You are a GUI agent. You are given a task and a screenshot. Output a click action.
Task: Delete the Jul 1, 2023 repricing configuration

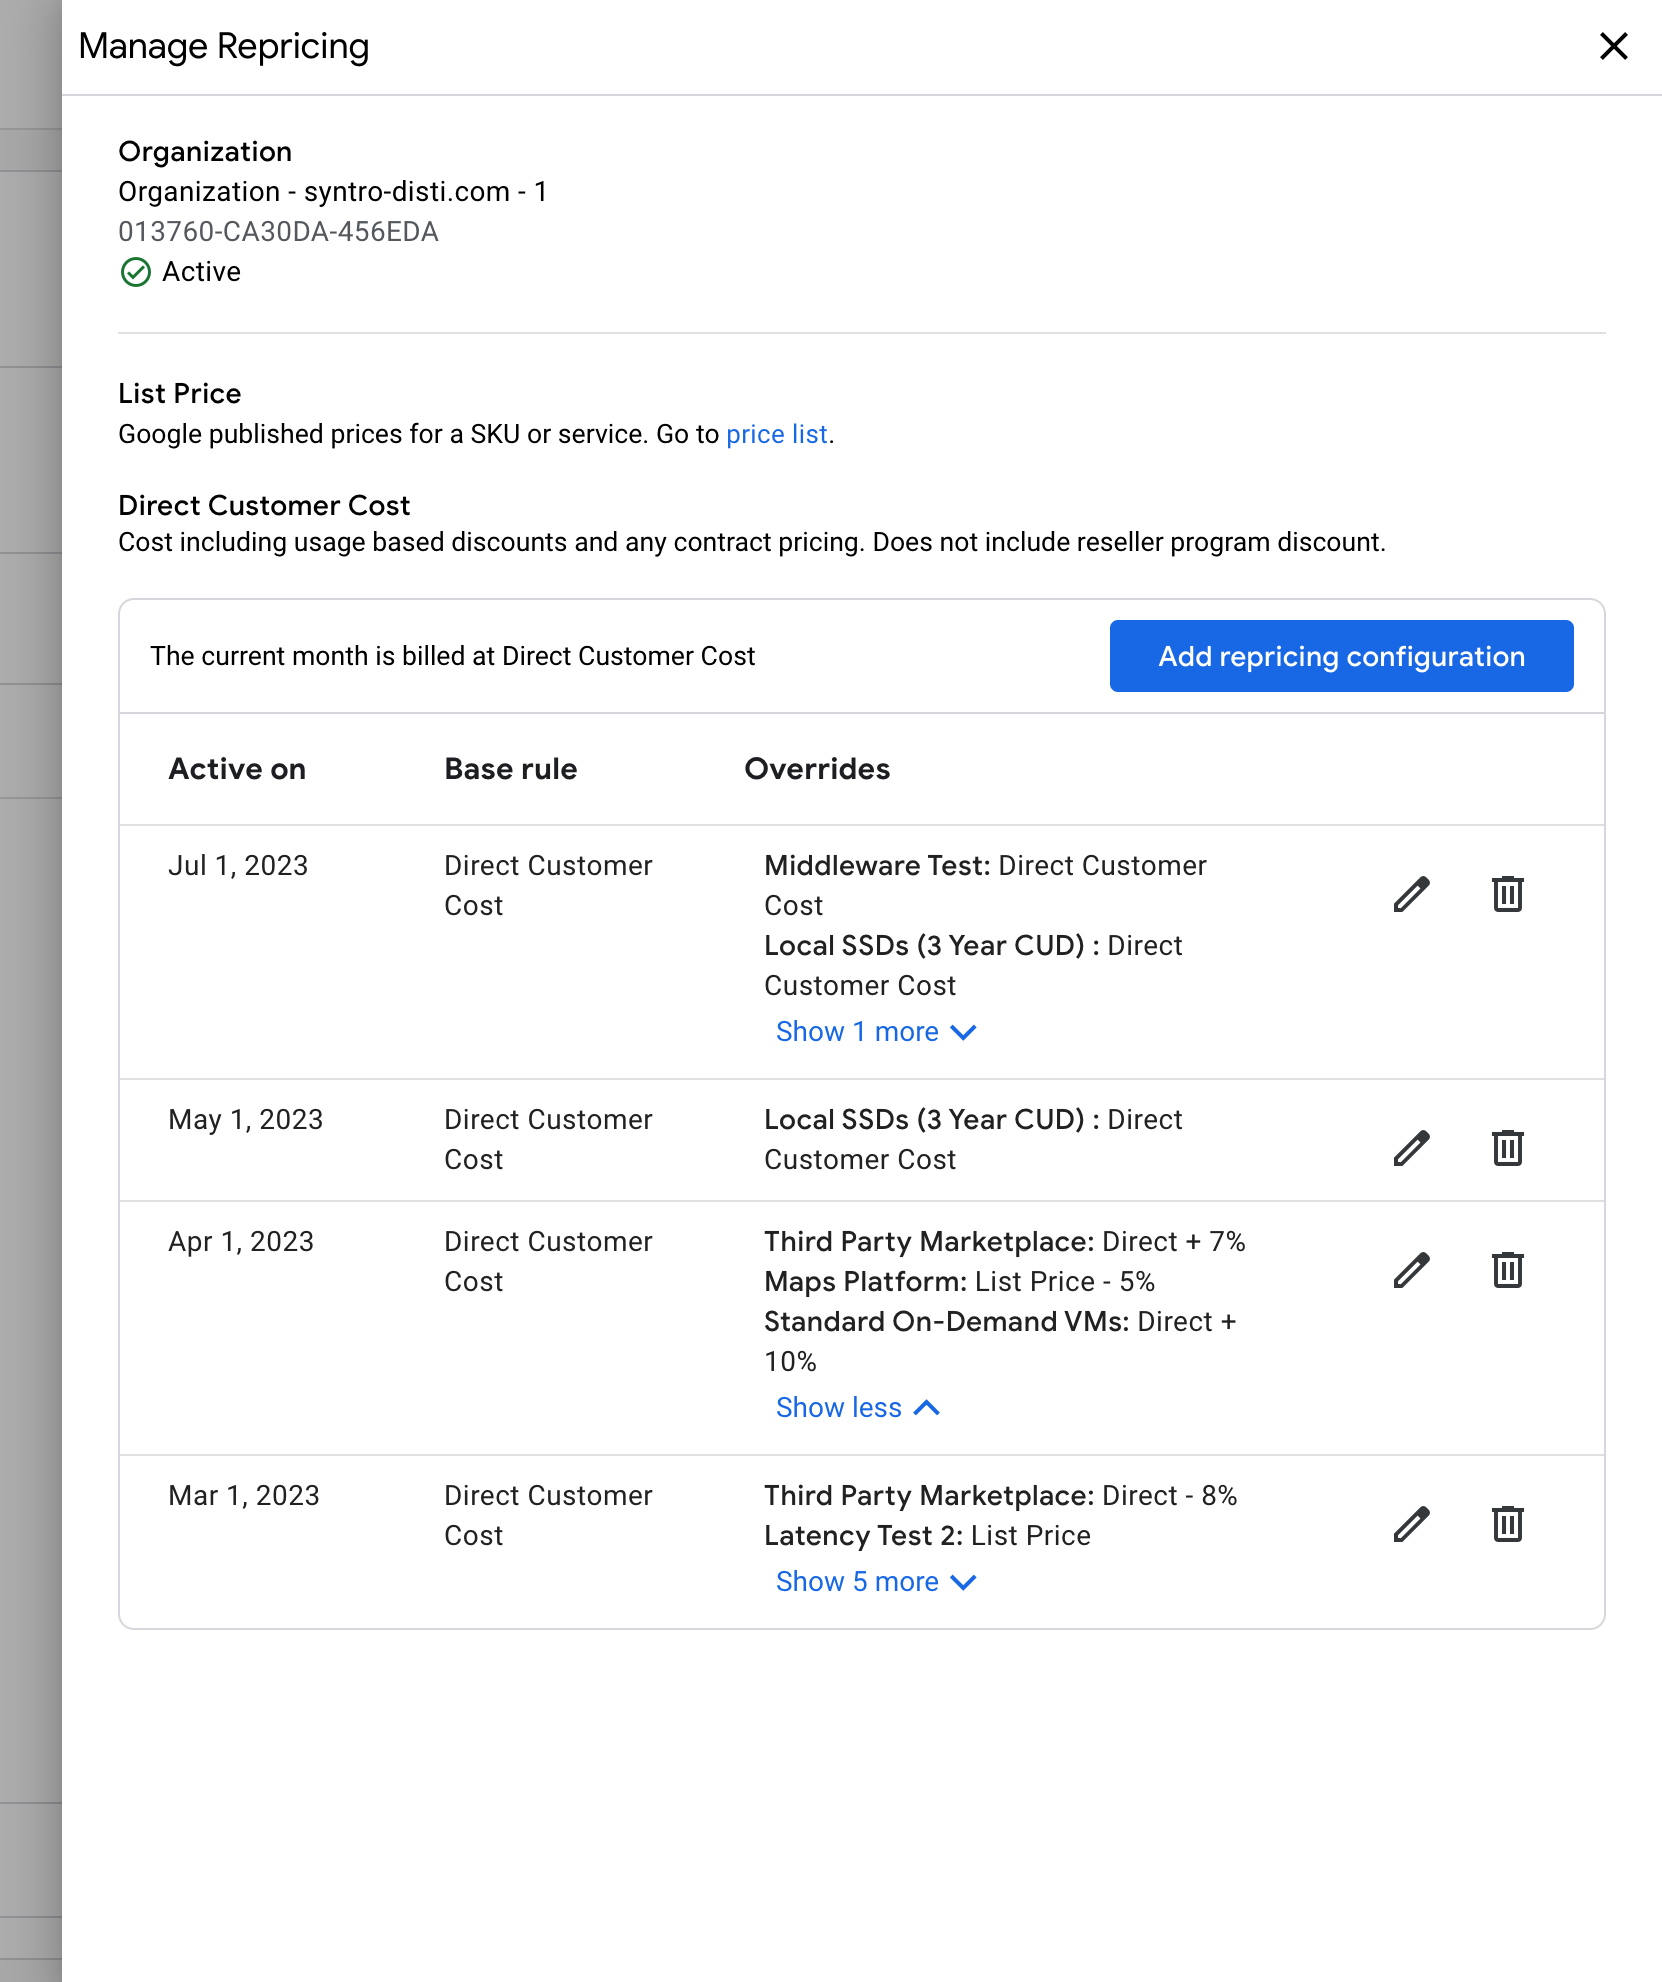[x=1507, y=894]
